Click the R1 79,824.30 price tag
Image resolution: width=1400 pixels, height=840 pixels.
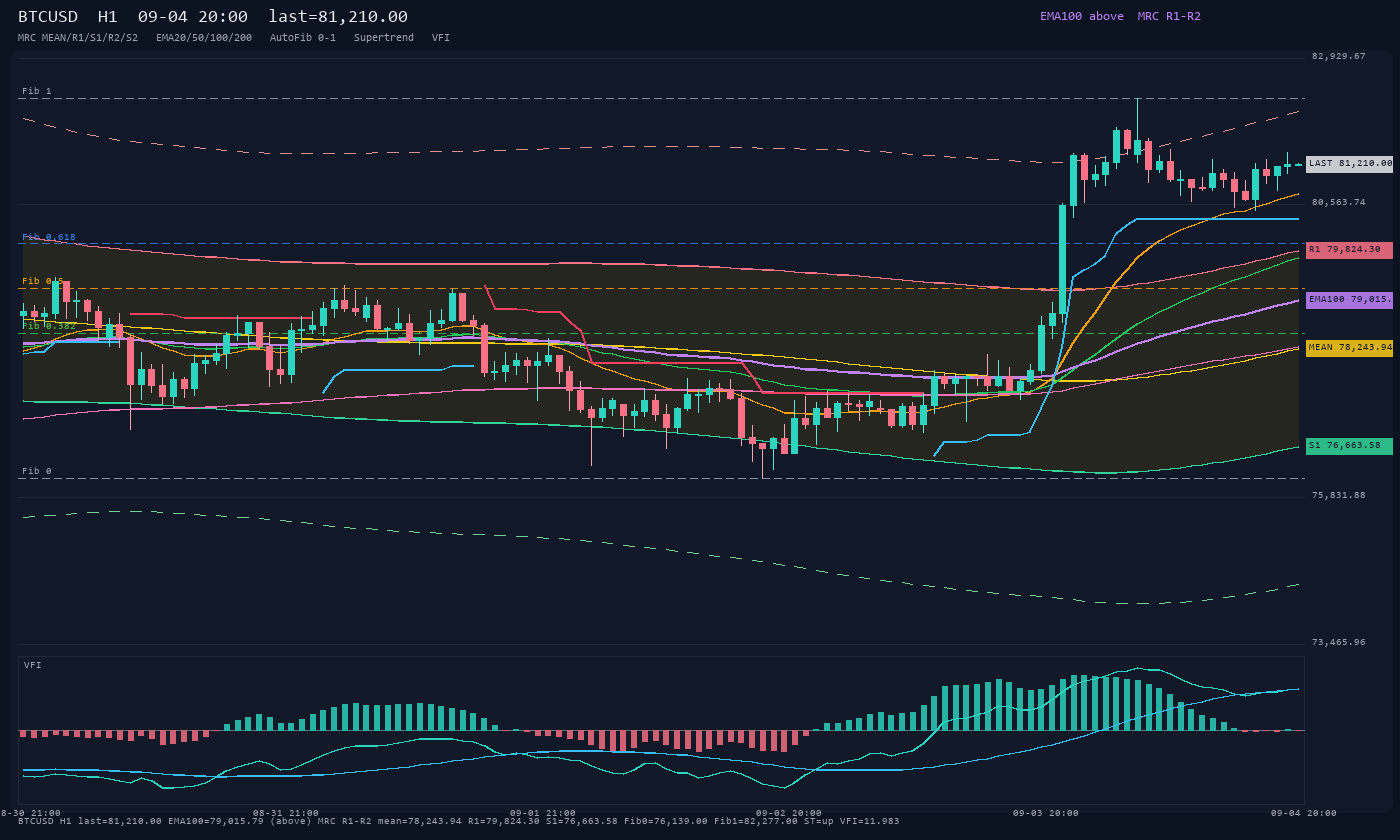pyautogui.click(x=1349, y=250)
